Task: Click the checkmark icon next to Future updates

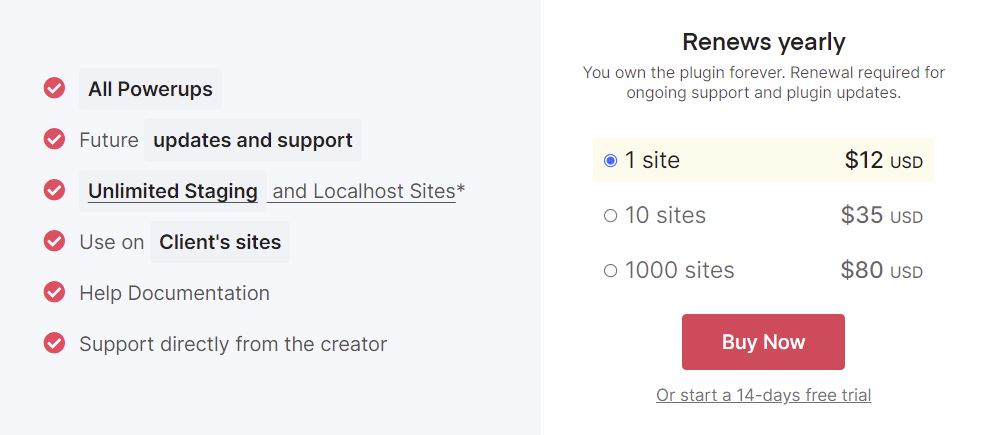Action: click(54, 138)
